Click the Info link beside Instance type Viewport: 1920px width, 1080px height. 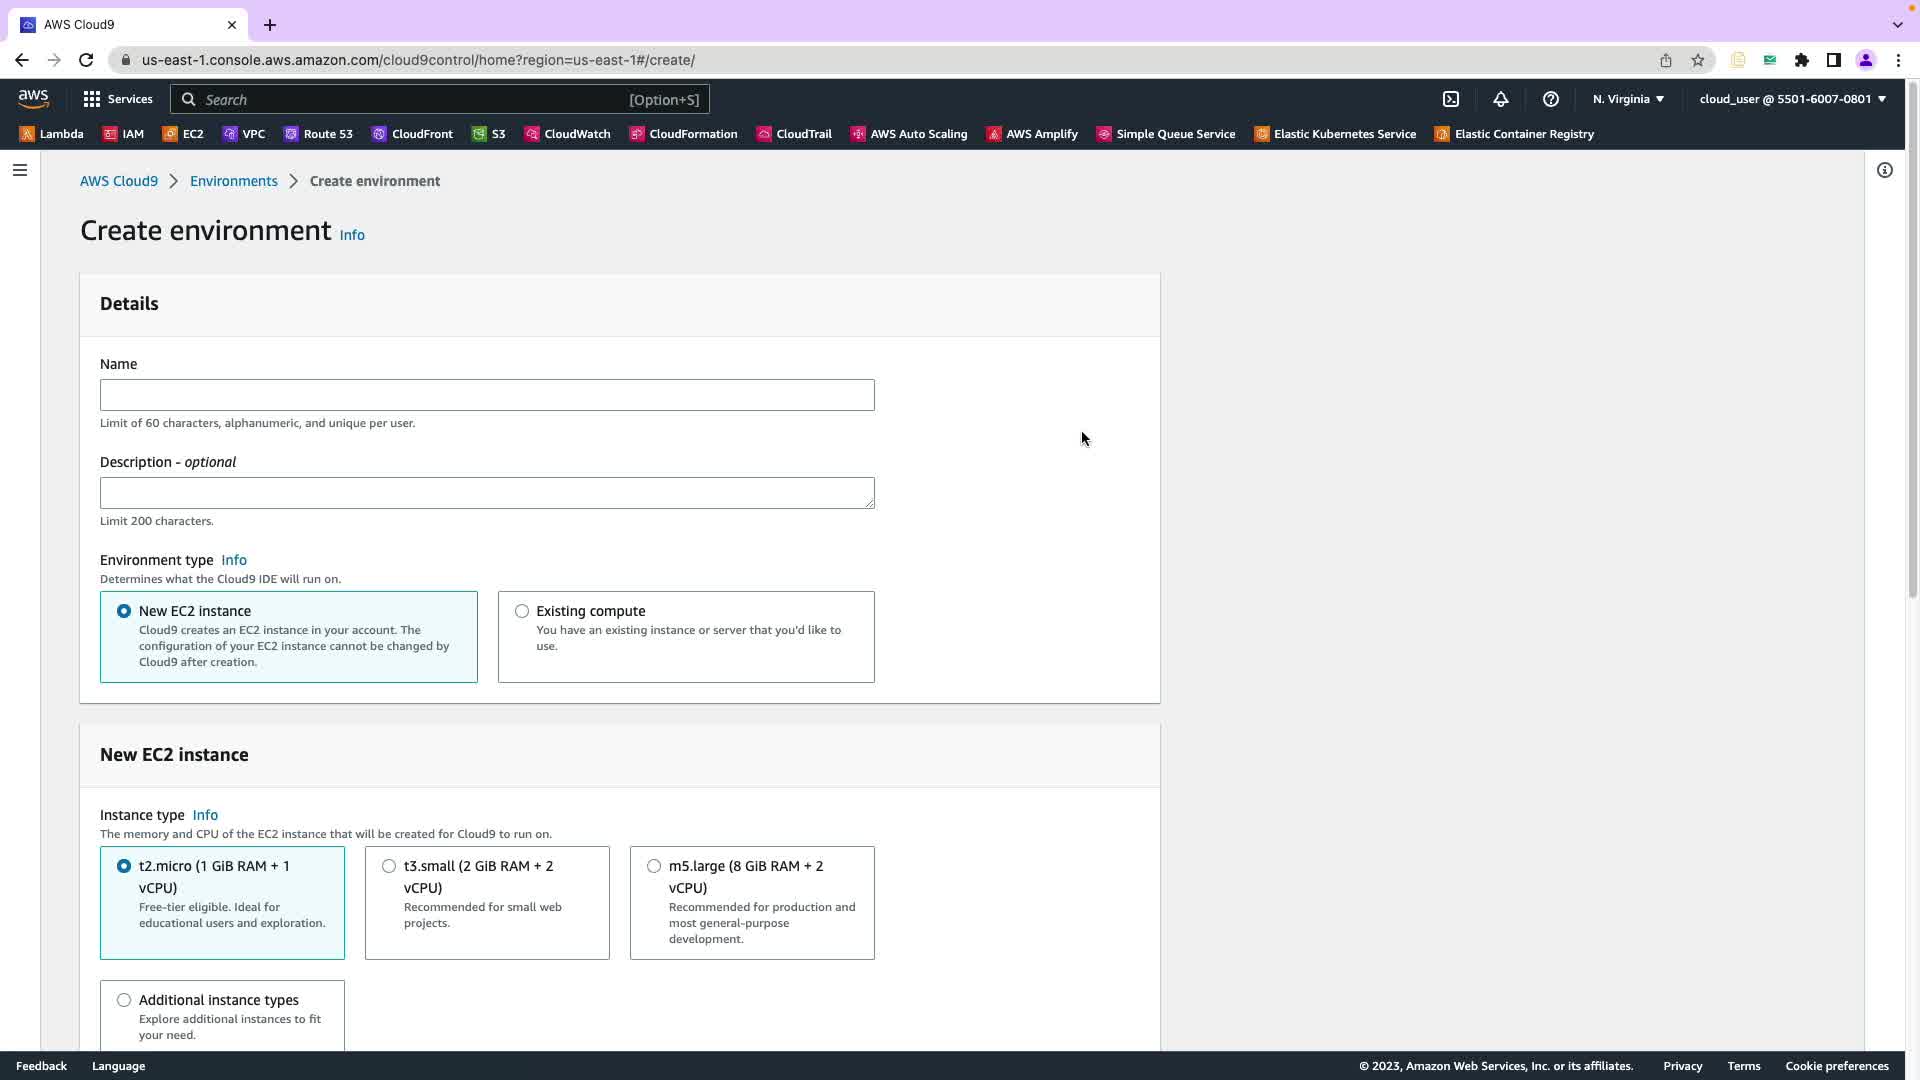205,815
